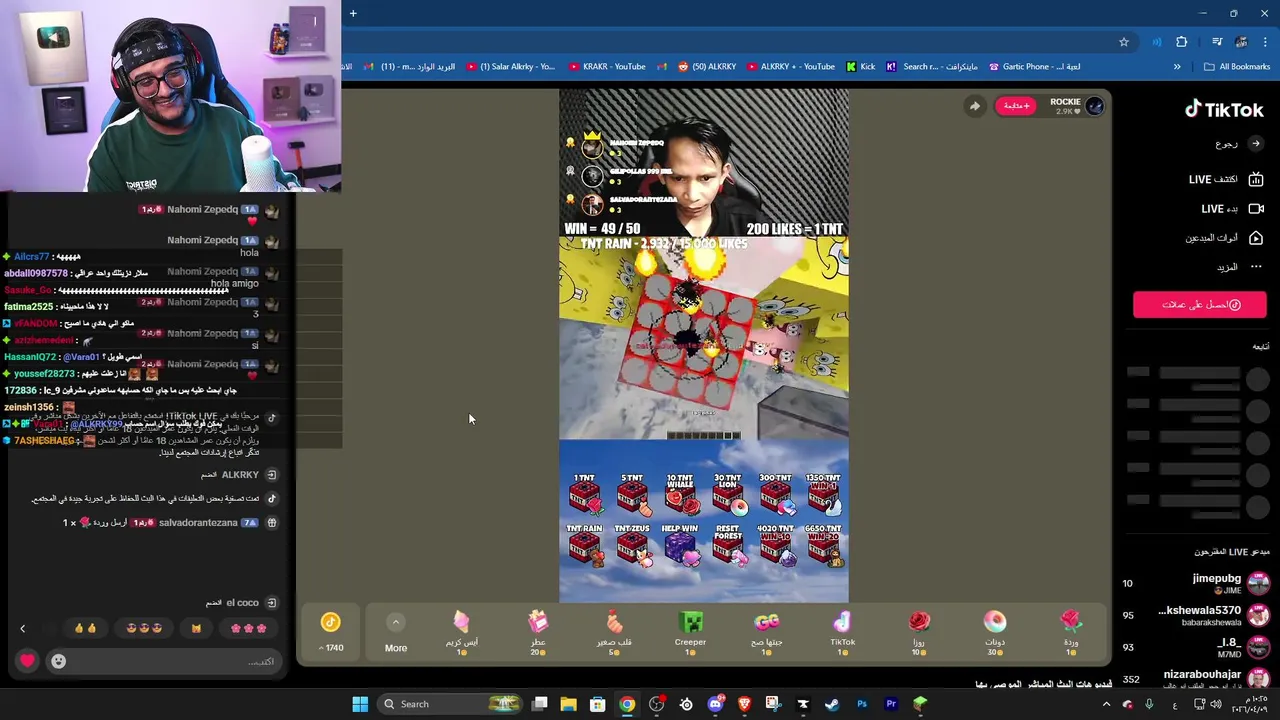
Task: Open the Gartic Phone bookmark
Action: click(x=1035, y=67)
